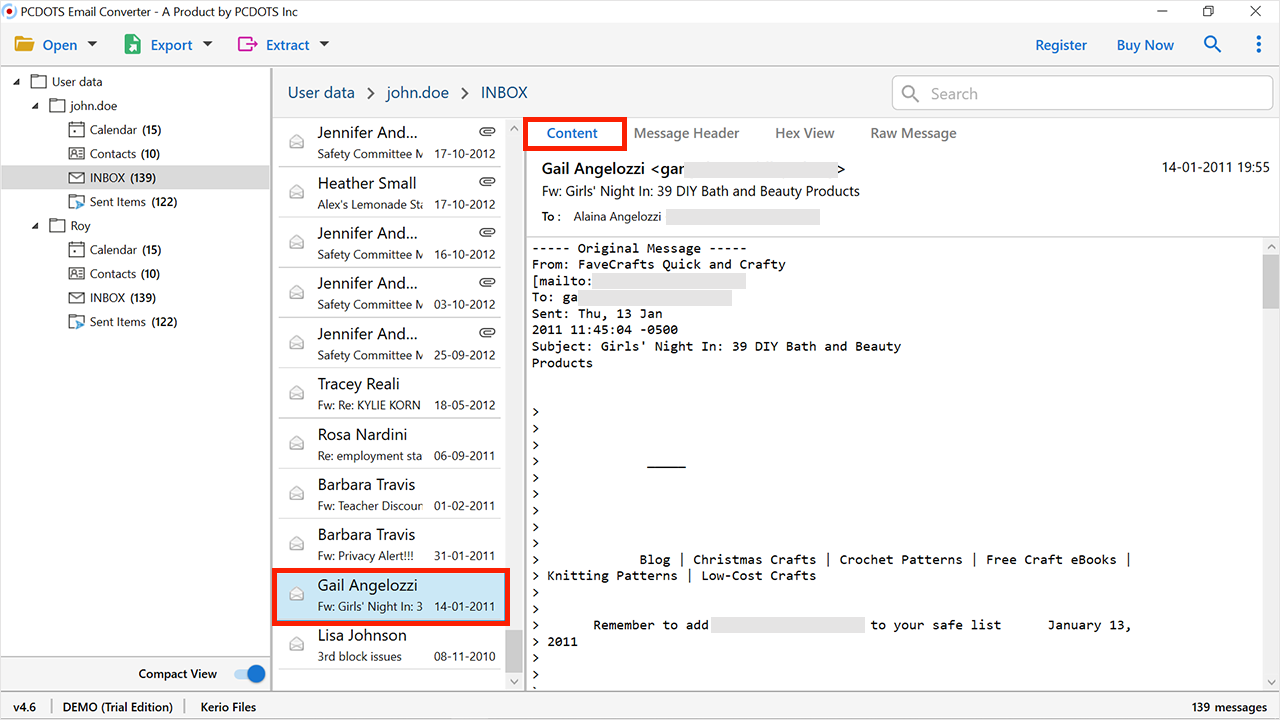Click envelope icon beside Gail Angelozzi email
This screenshot has width=1280, height=720.
pyautogui.click(x=297, y=594)
